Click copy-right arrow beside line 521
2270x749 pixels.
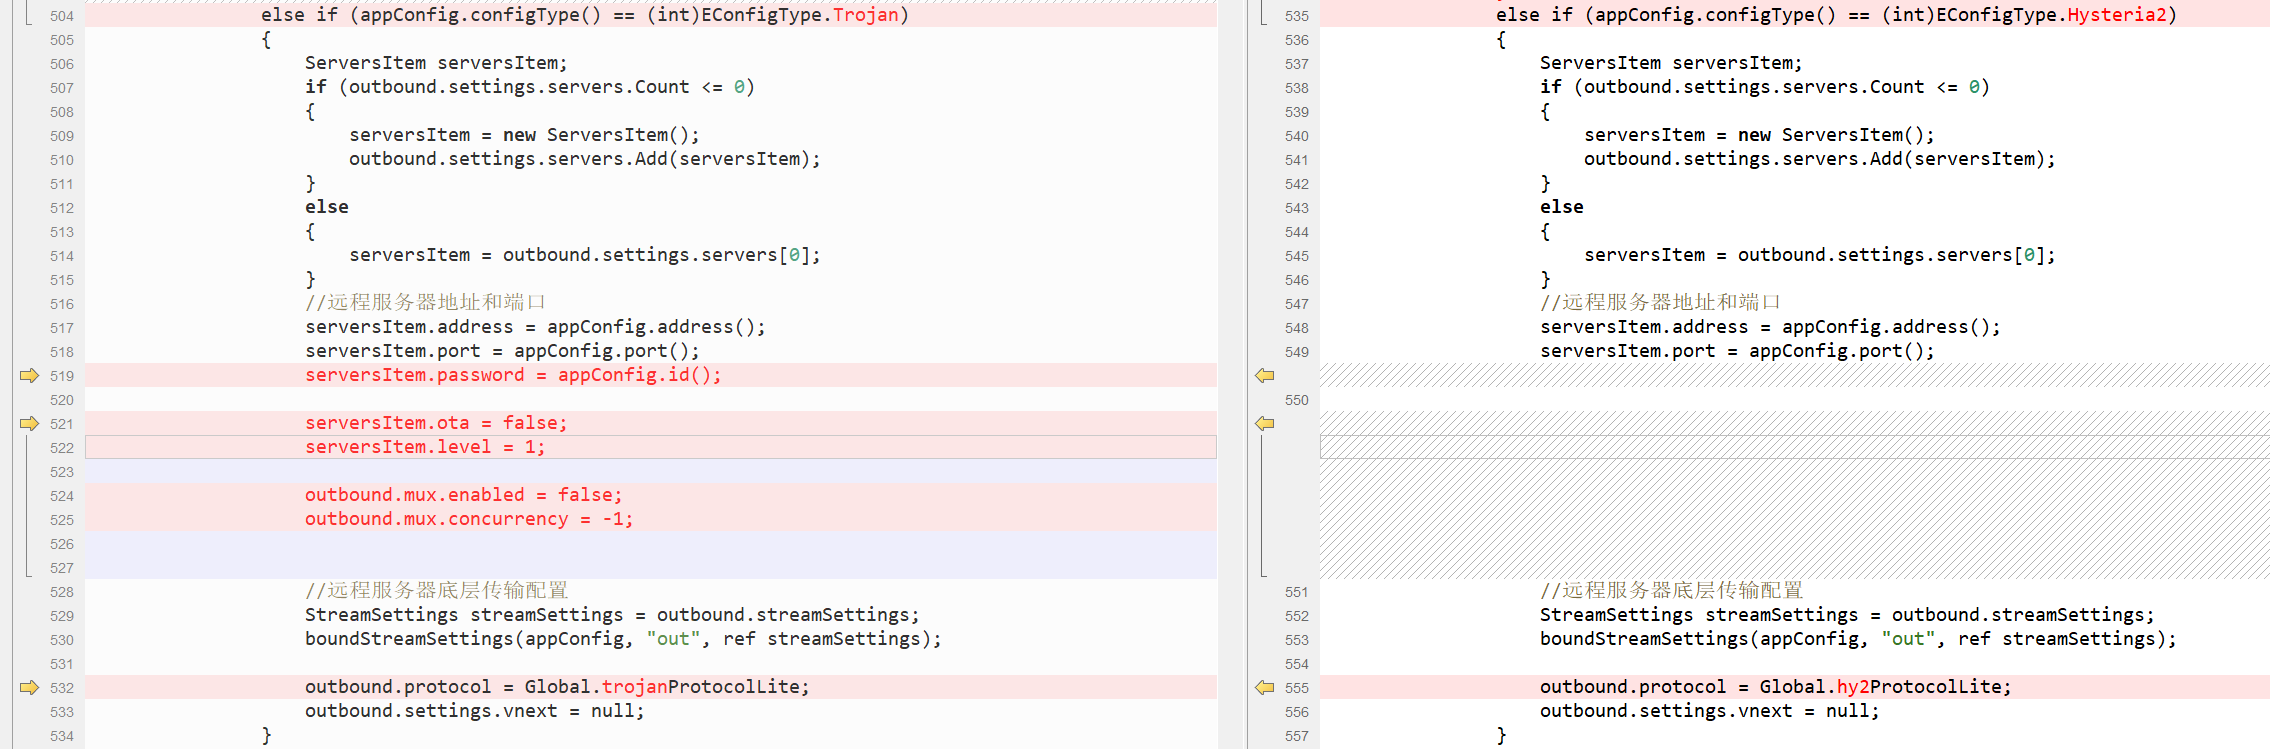[x=29, y=424]
